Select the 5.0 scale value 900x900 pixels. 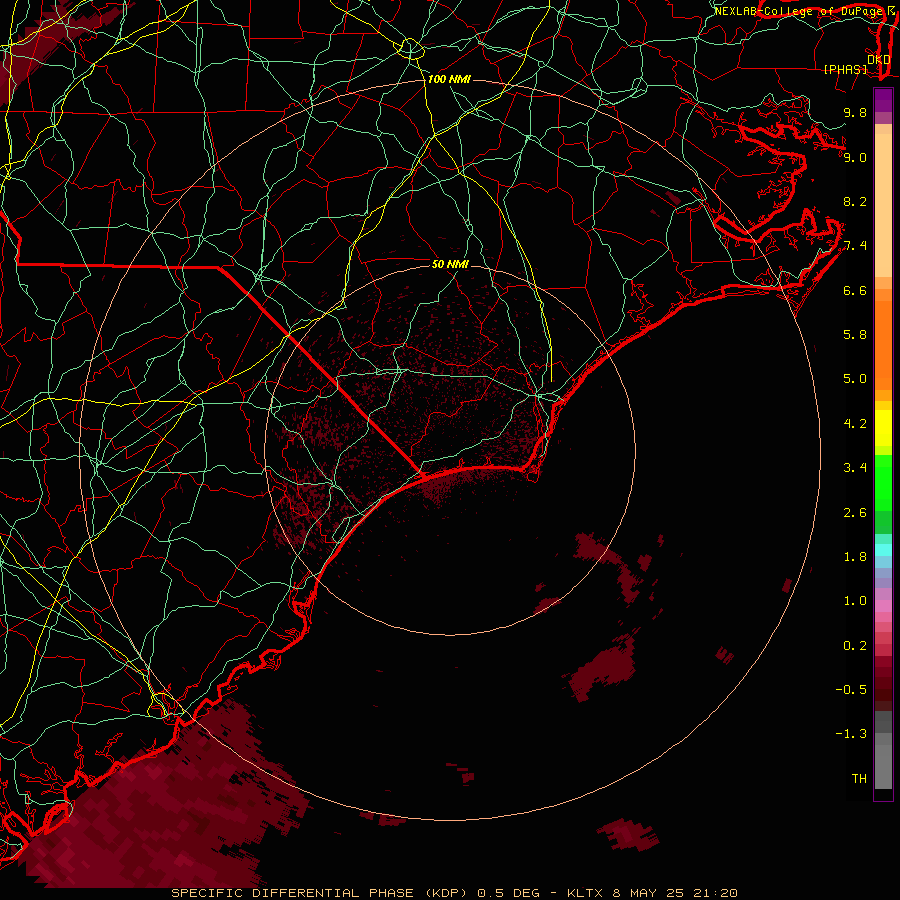855,379
